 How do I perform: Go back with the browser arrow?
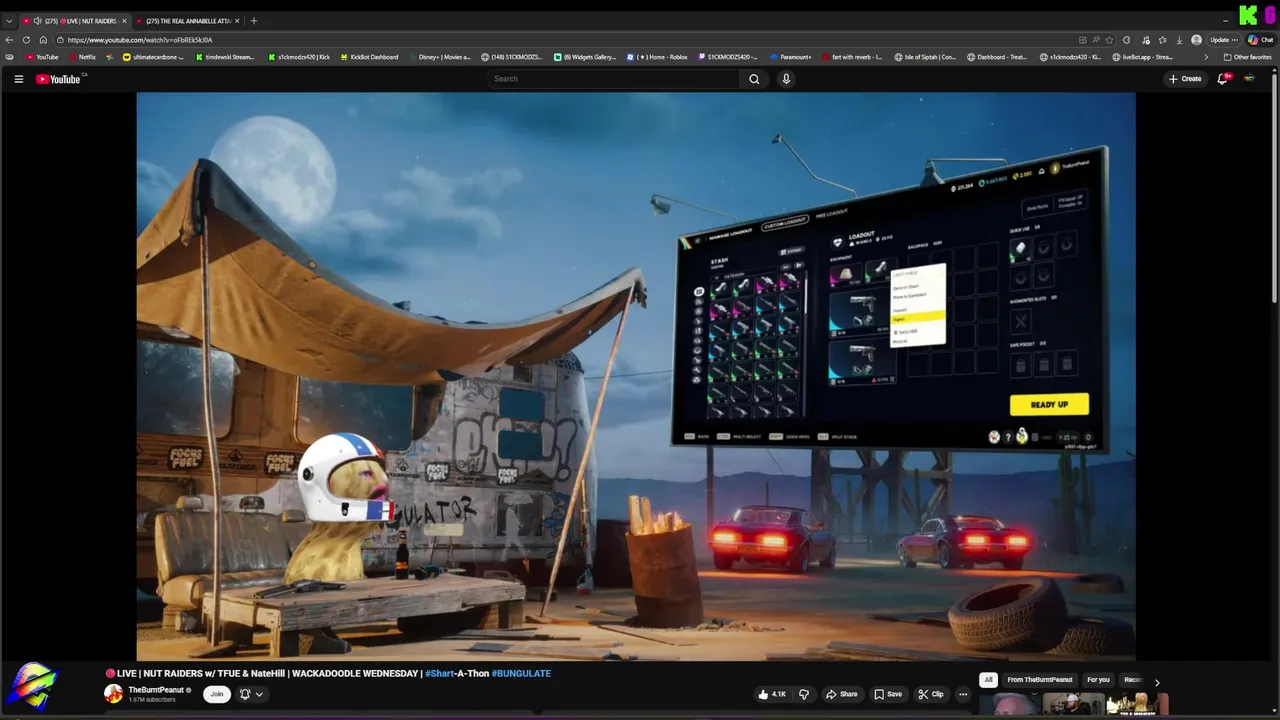10,40
